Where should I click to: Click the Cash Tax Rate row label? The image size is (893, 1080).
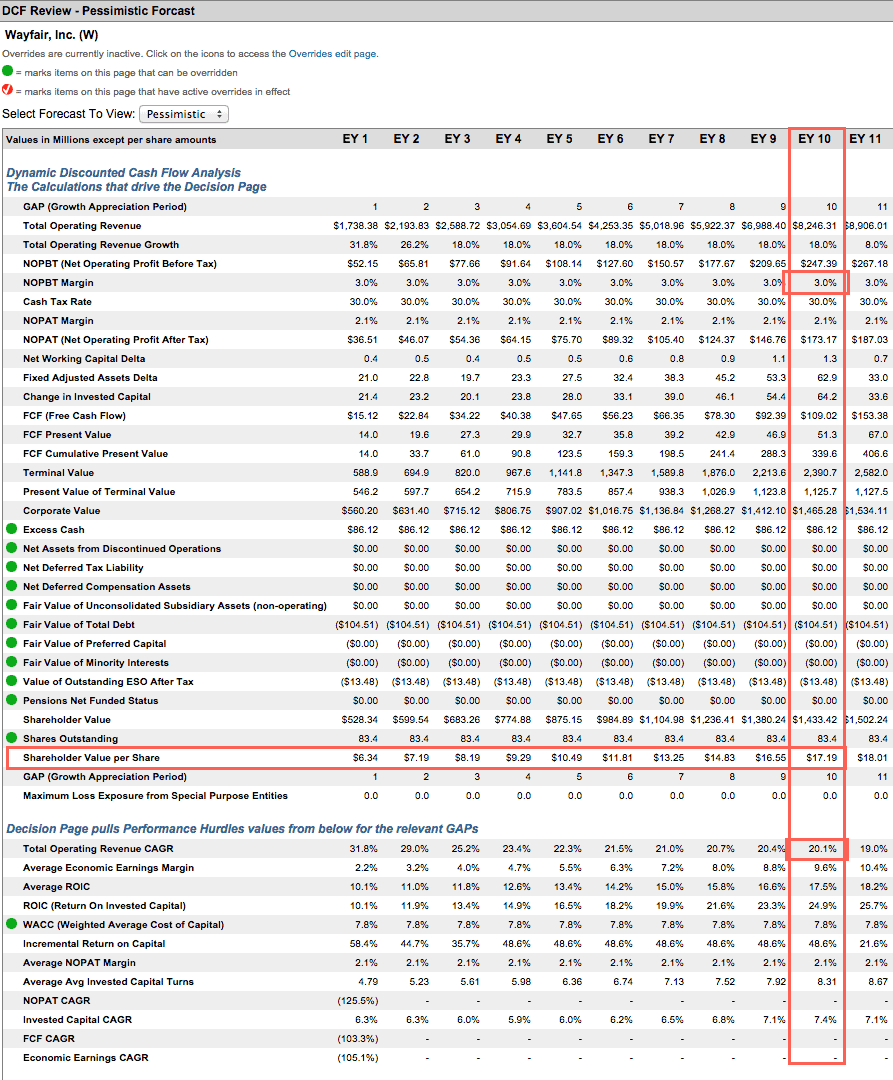tap(57, 302)
